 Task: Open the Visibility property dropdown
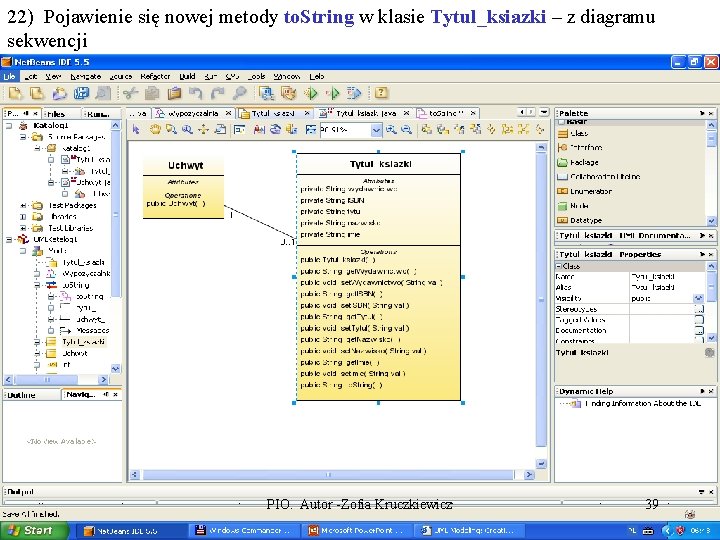(x=698, y=298)
